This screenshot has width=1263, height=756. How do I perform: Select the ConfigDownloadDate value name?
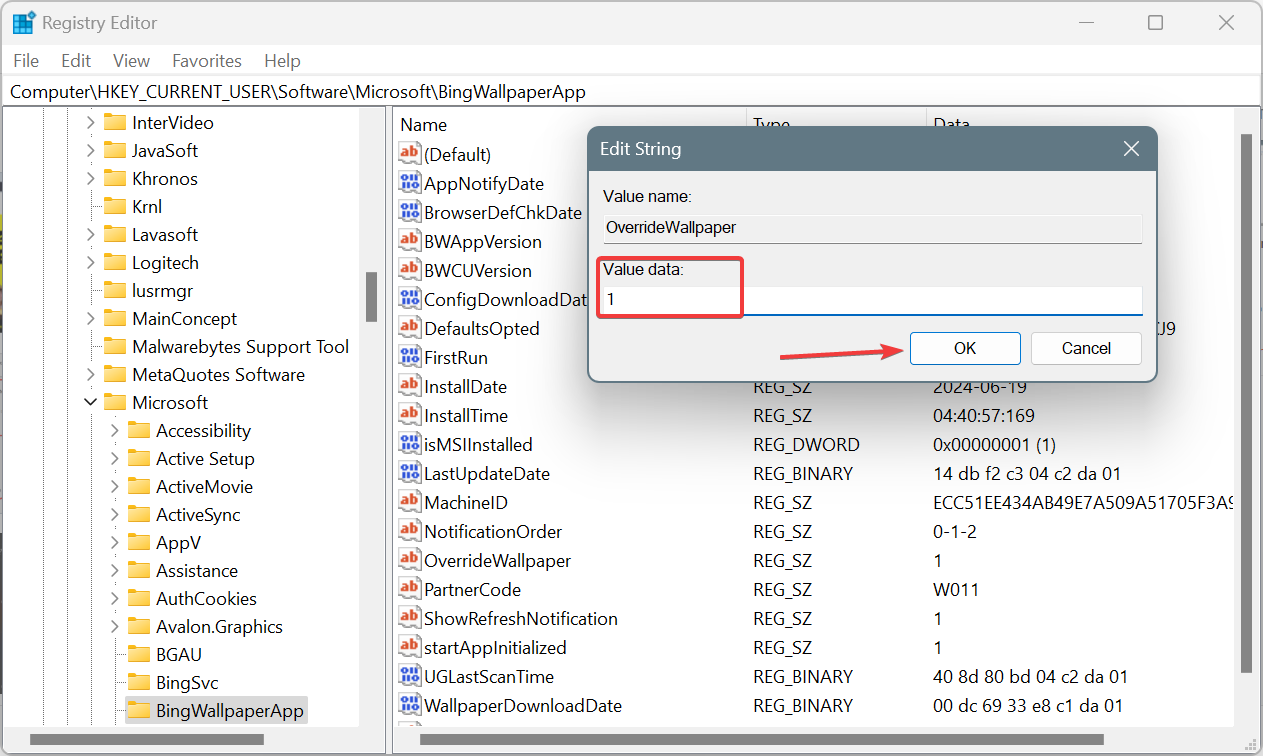505,299
